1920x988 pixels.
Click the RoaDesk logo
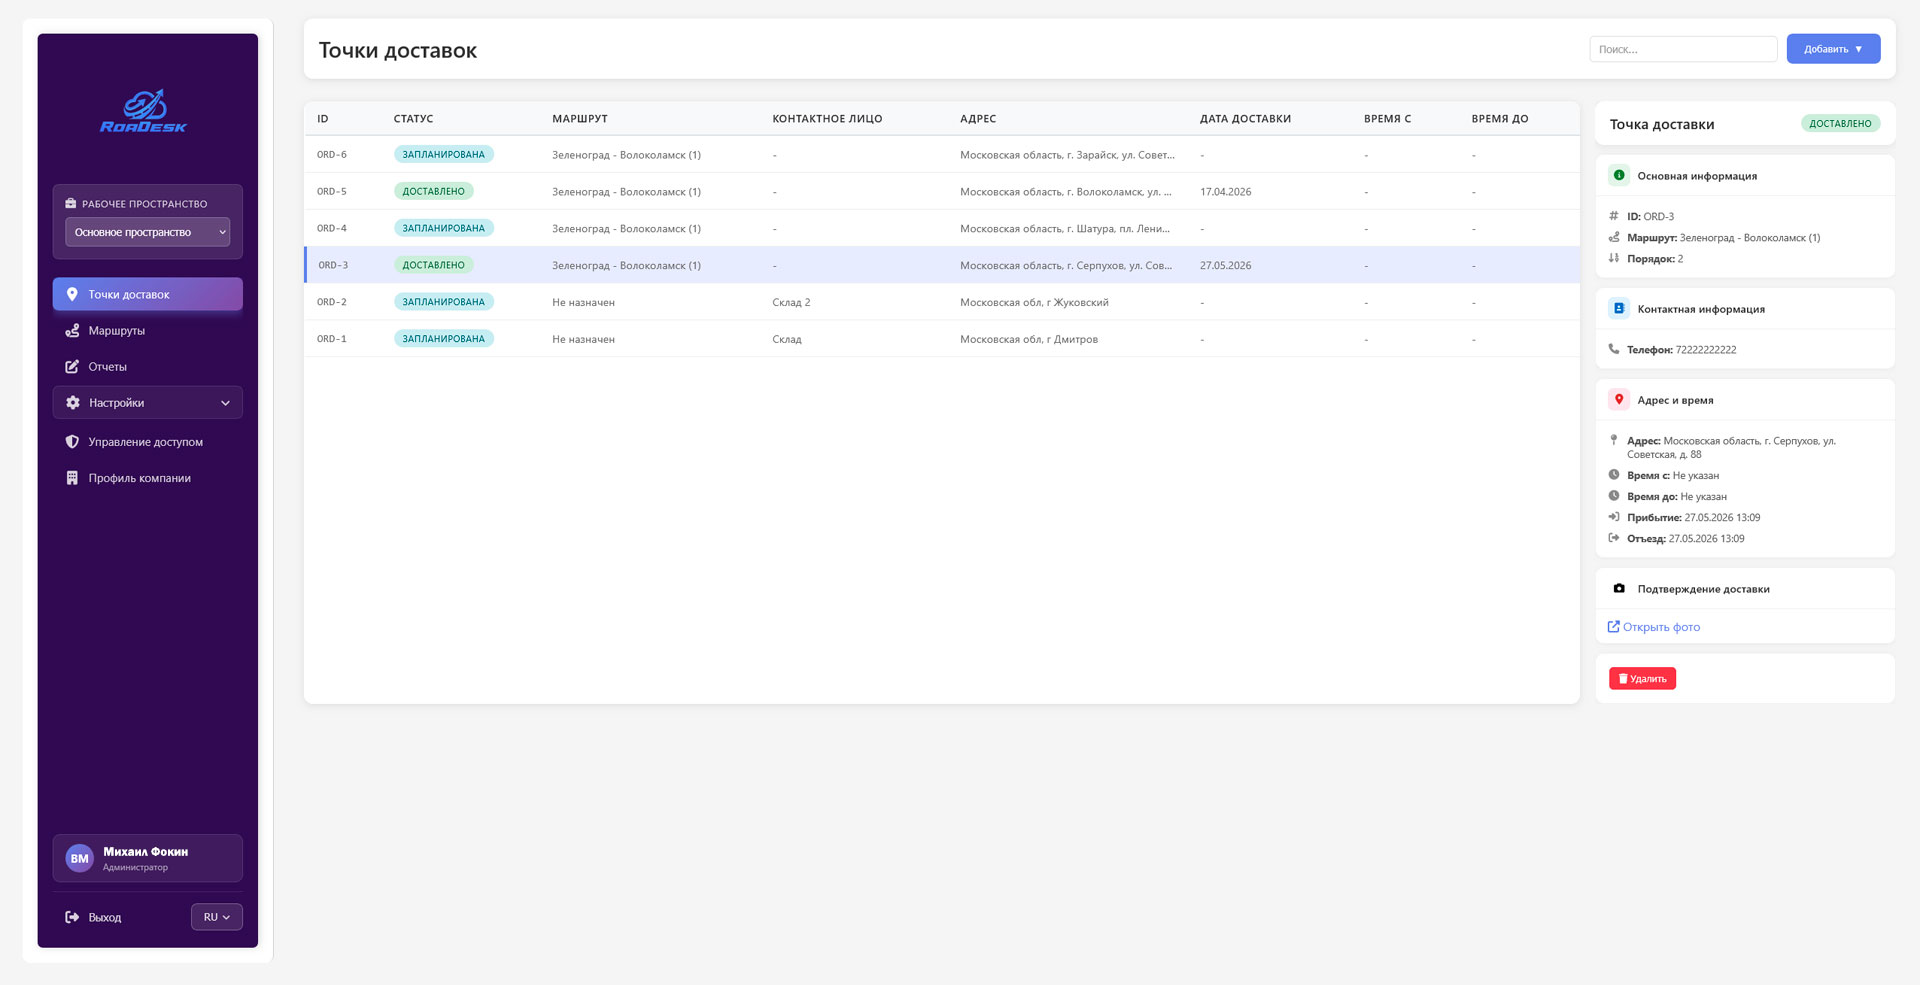pyautogui.click(x=144, y=112)
